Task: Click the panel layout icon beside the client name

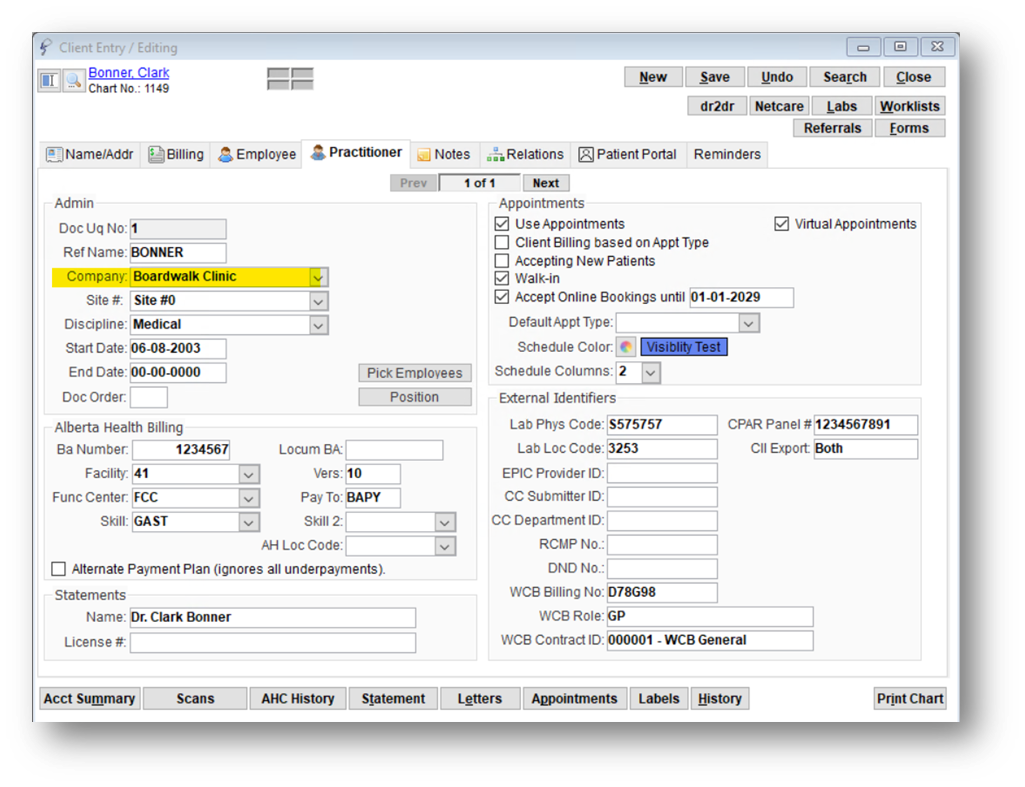Action: tap(49, 80)
